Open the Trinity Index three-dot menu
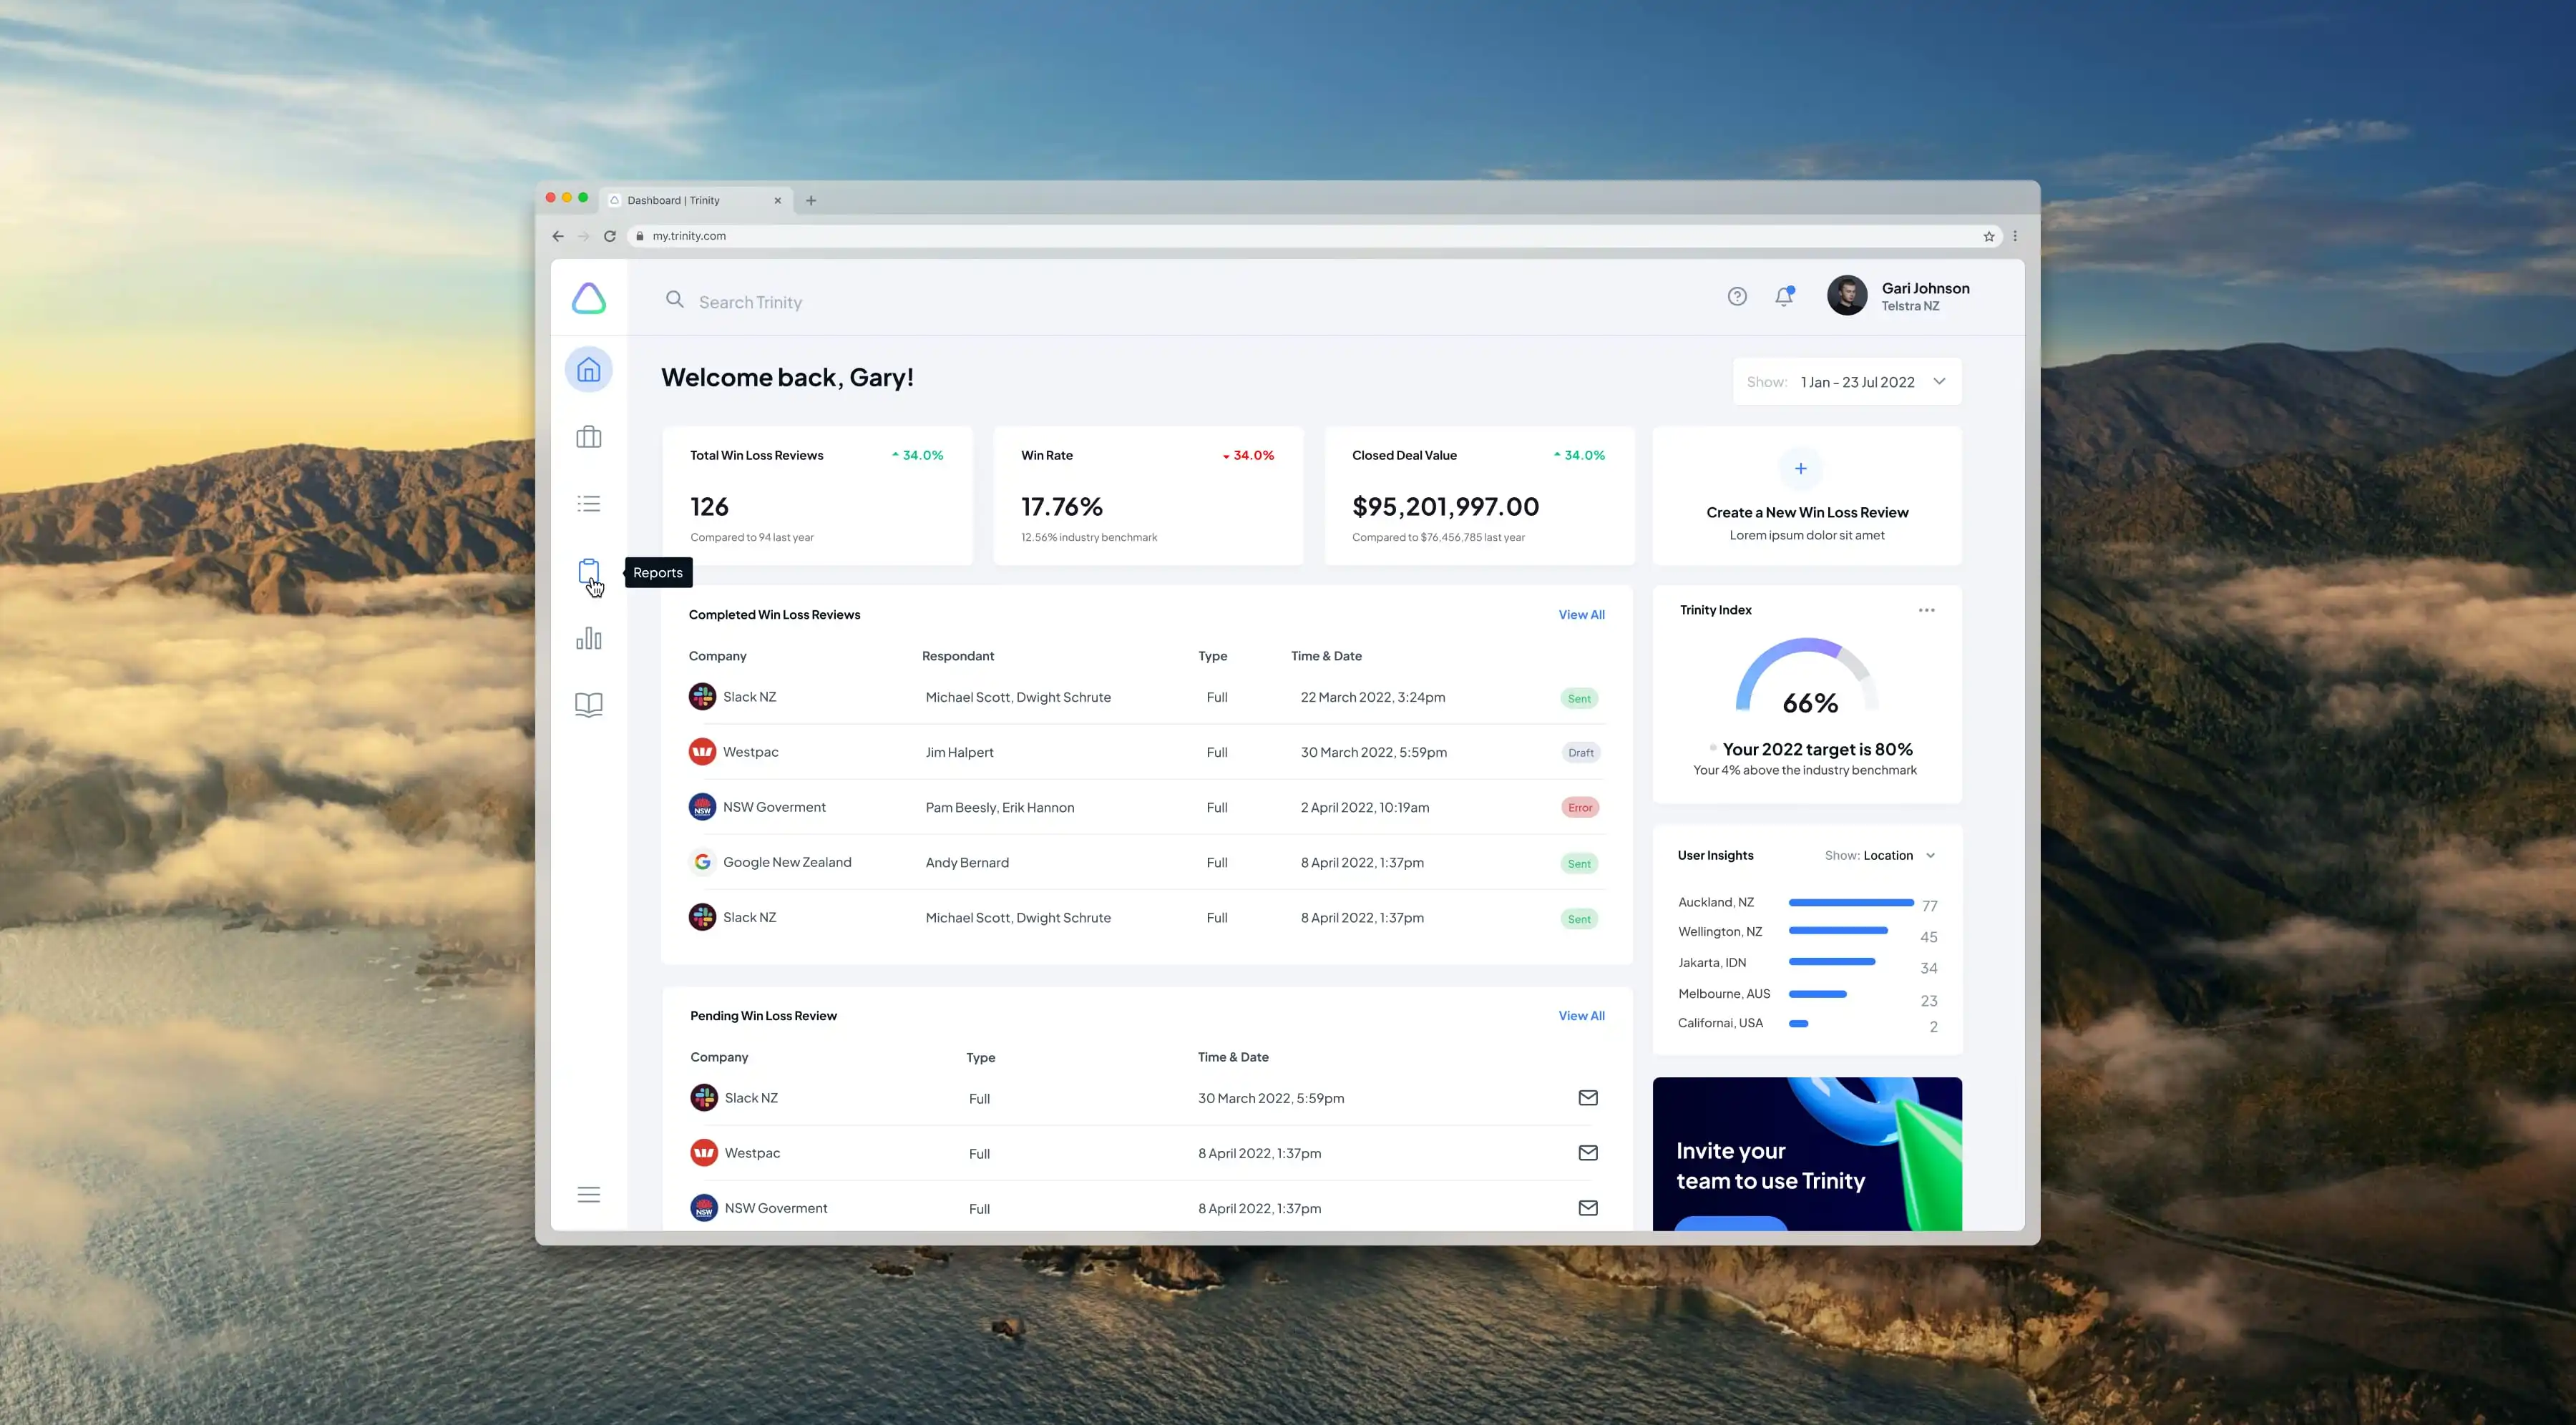 click(x=1926, y=610)
